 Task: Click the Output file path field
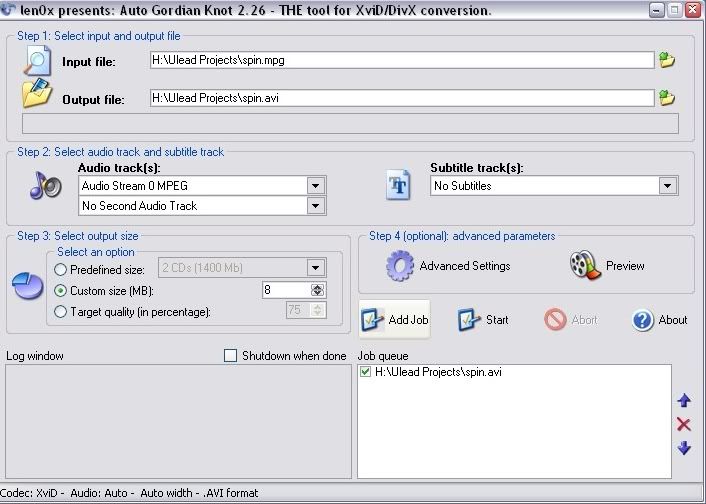[402, 98]
